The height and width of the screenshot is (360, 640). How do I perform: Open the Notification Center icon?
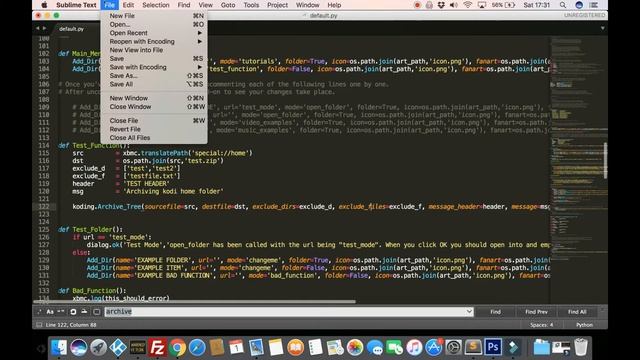coord(594,5)
